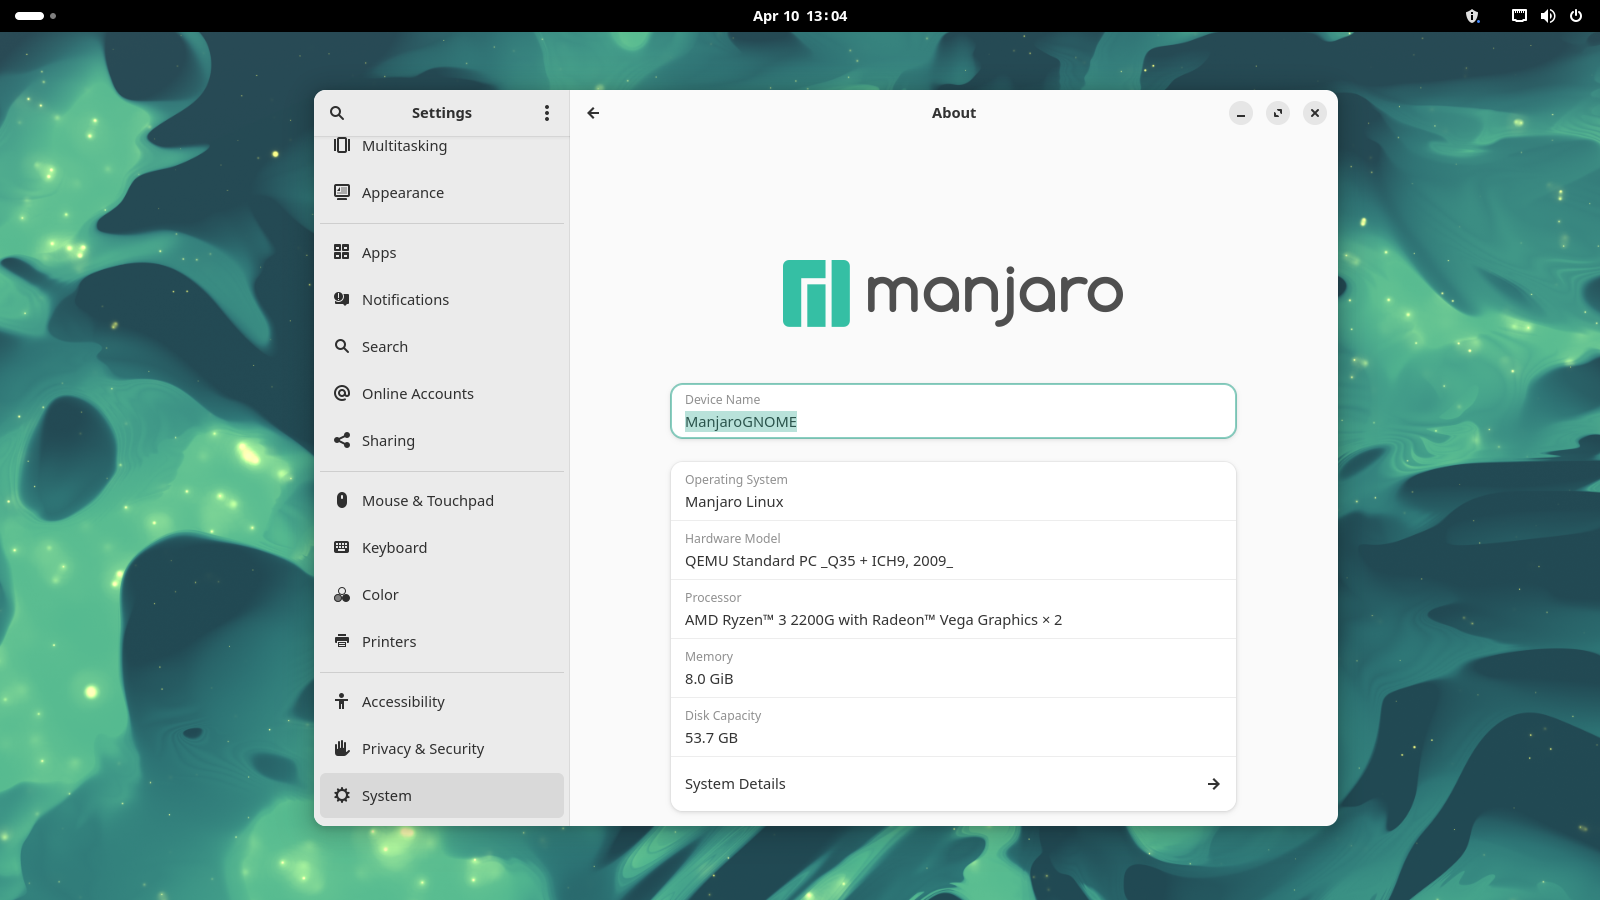The width and height of the screenshot is (1600, 900).
Task: Open the Settings three-dot main menu
Action: 546,113
